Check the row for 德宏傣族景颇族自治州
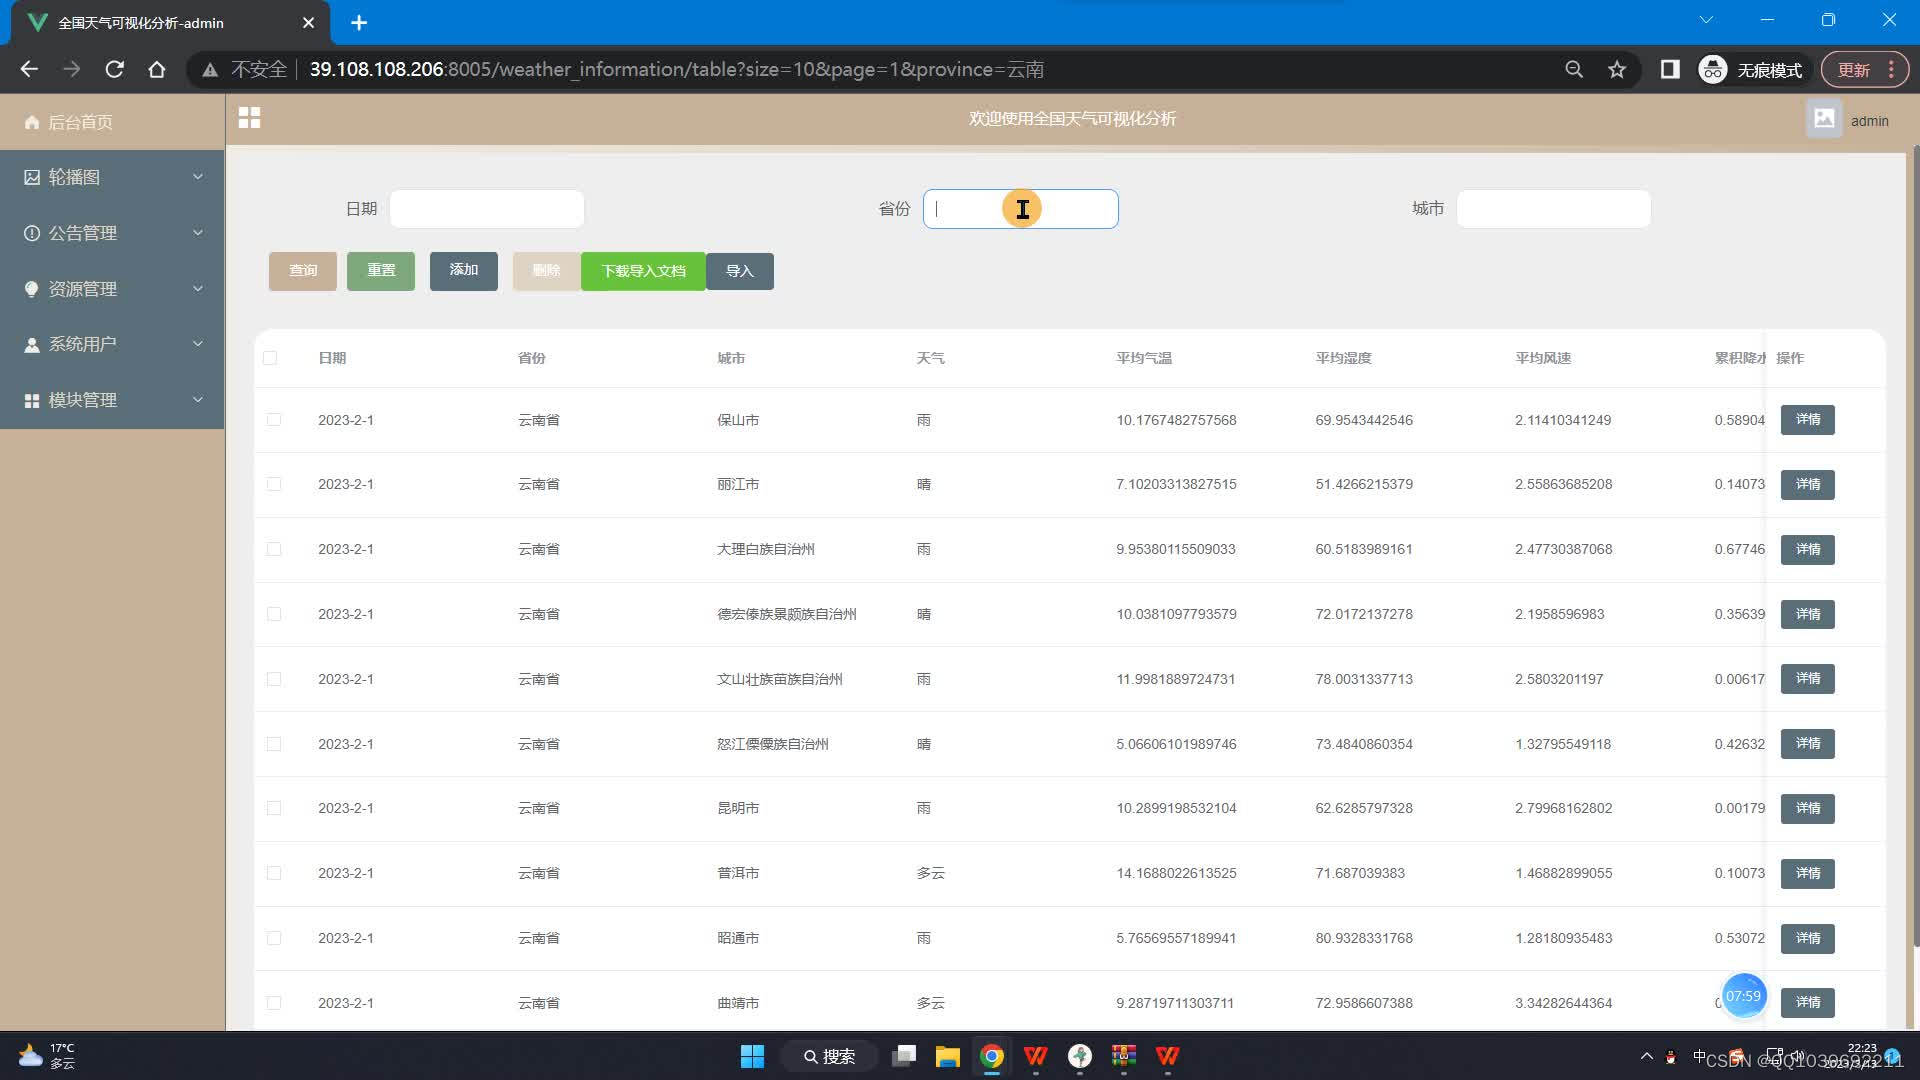The height and width of the screenshot is (1080, 1920). pyautogui.click(x=274, y=614)
